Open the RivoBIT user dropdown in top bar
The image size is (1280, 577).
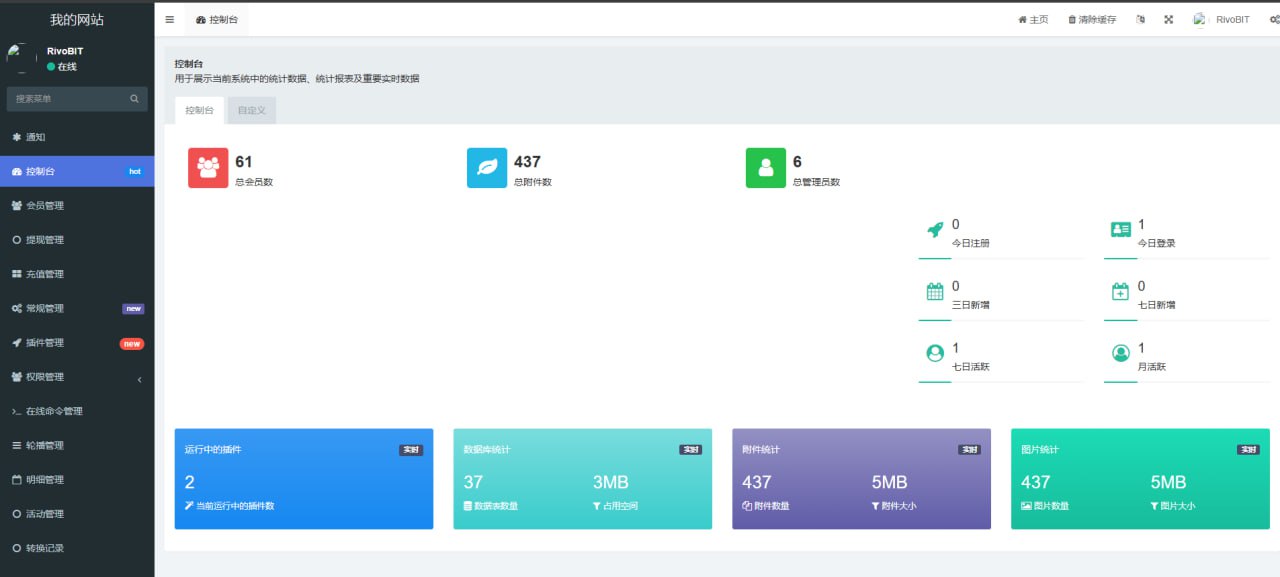1222,20
